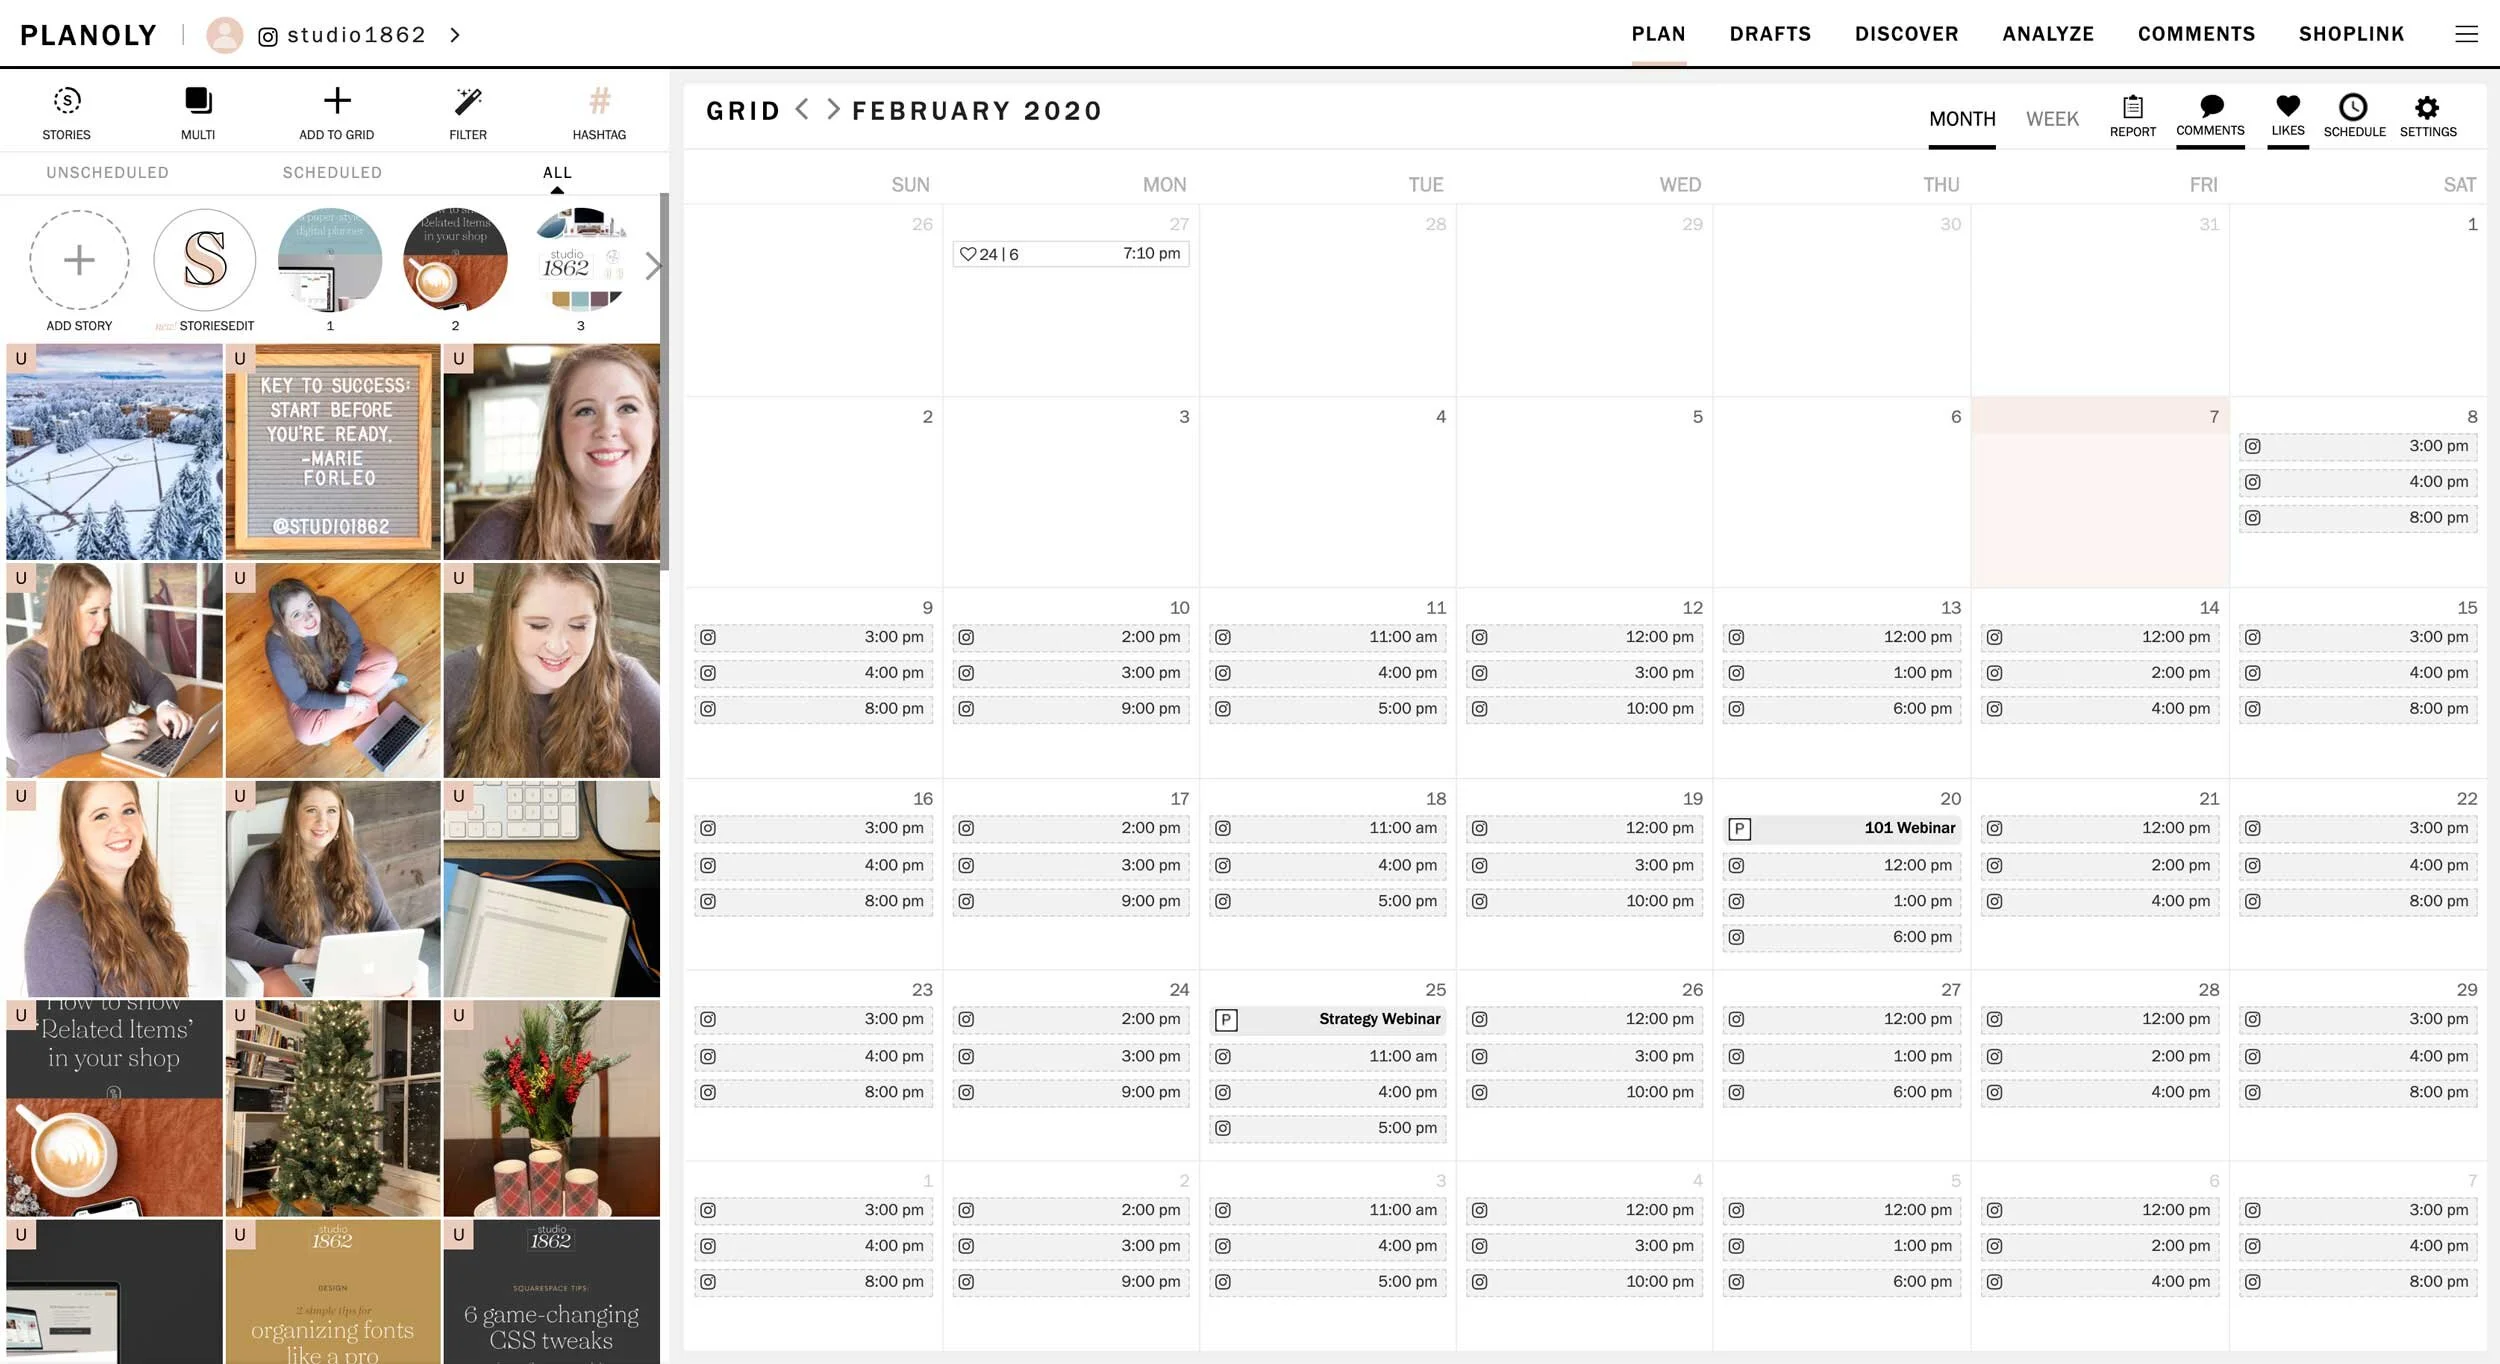Show the Unscheduled posts tab
This screenshot has width=2500, height=1364.
(107, 173)
